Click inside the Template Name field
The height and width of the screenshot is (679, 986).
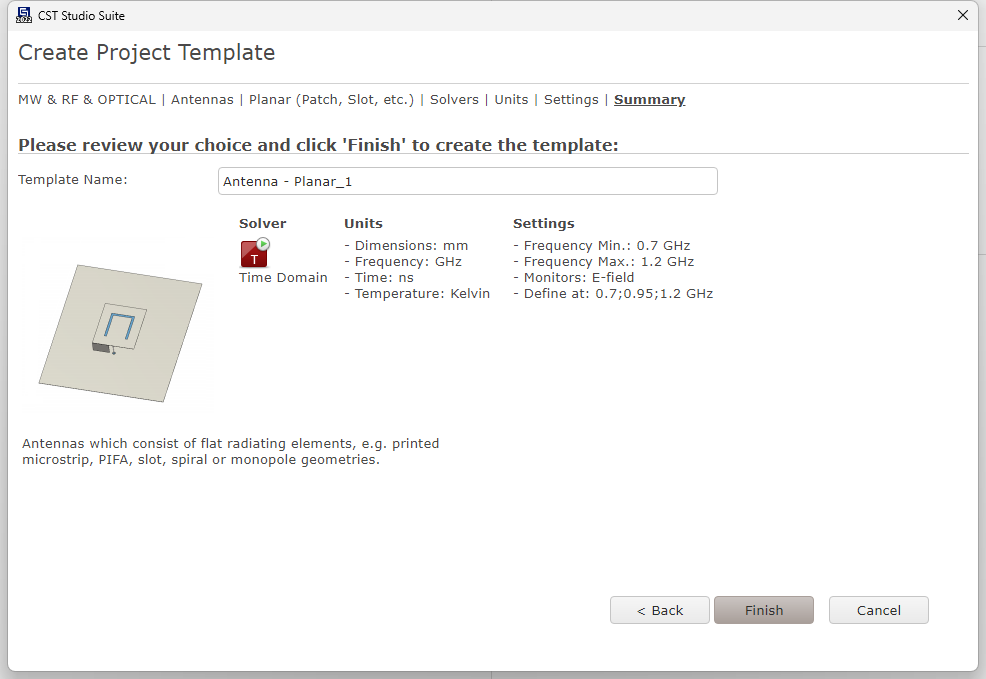click(x=467, y=181)
